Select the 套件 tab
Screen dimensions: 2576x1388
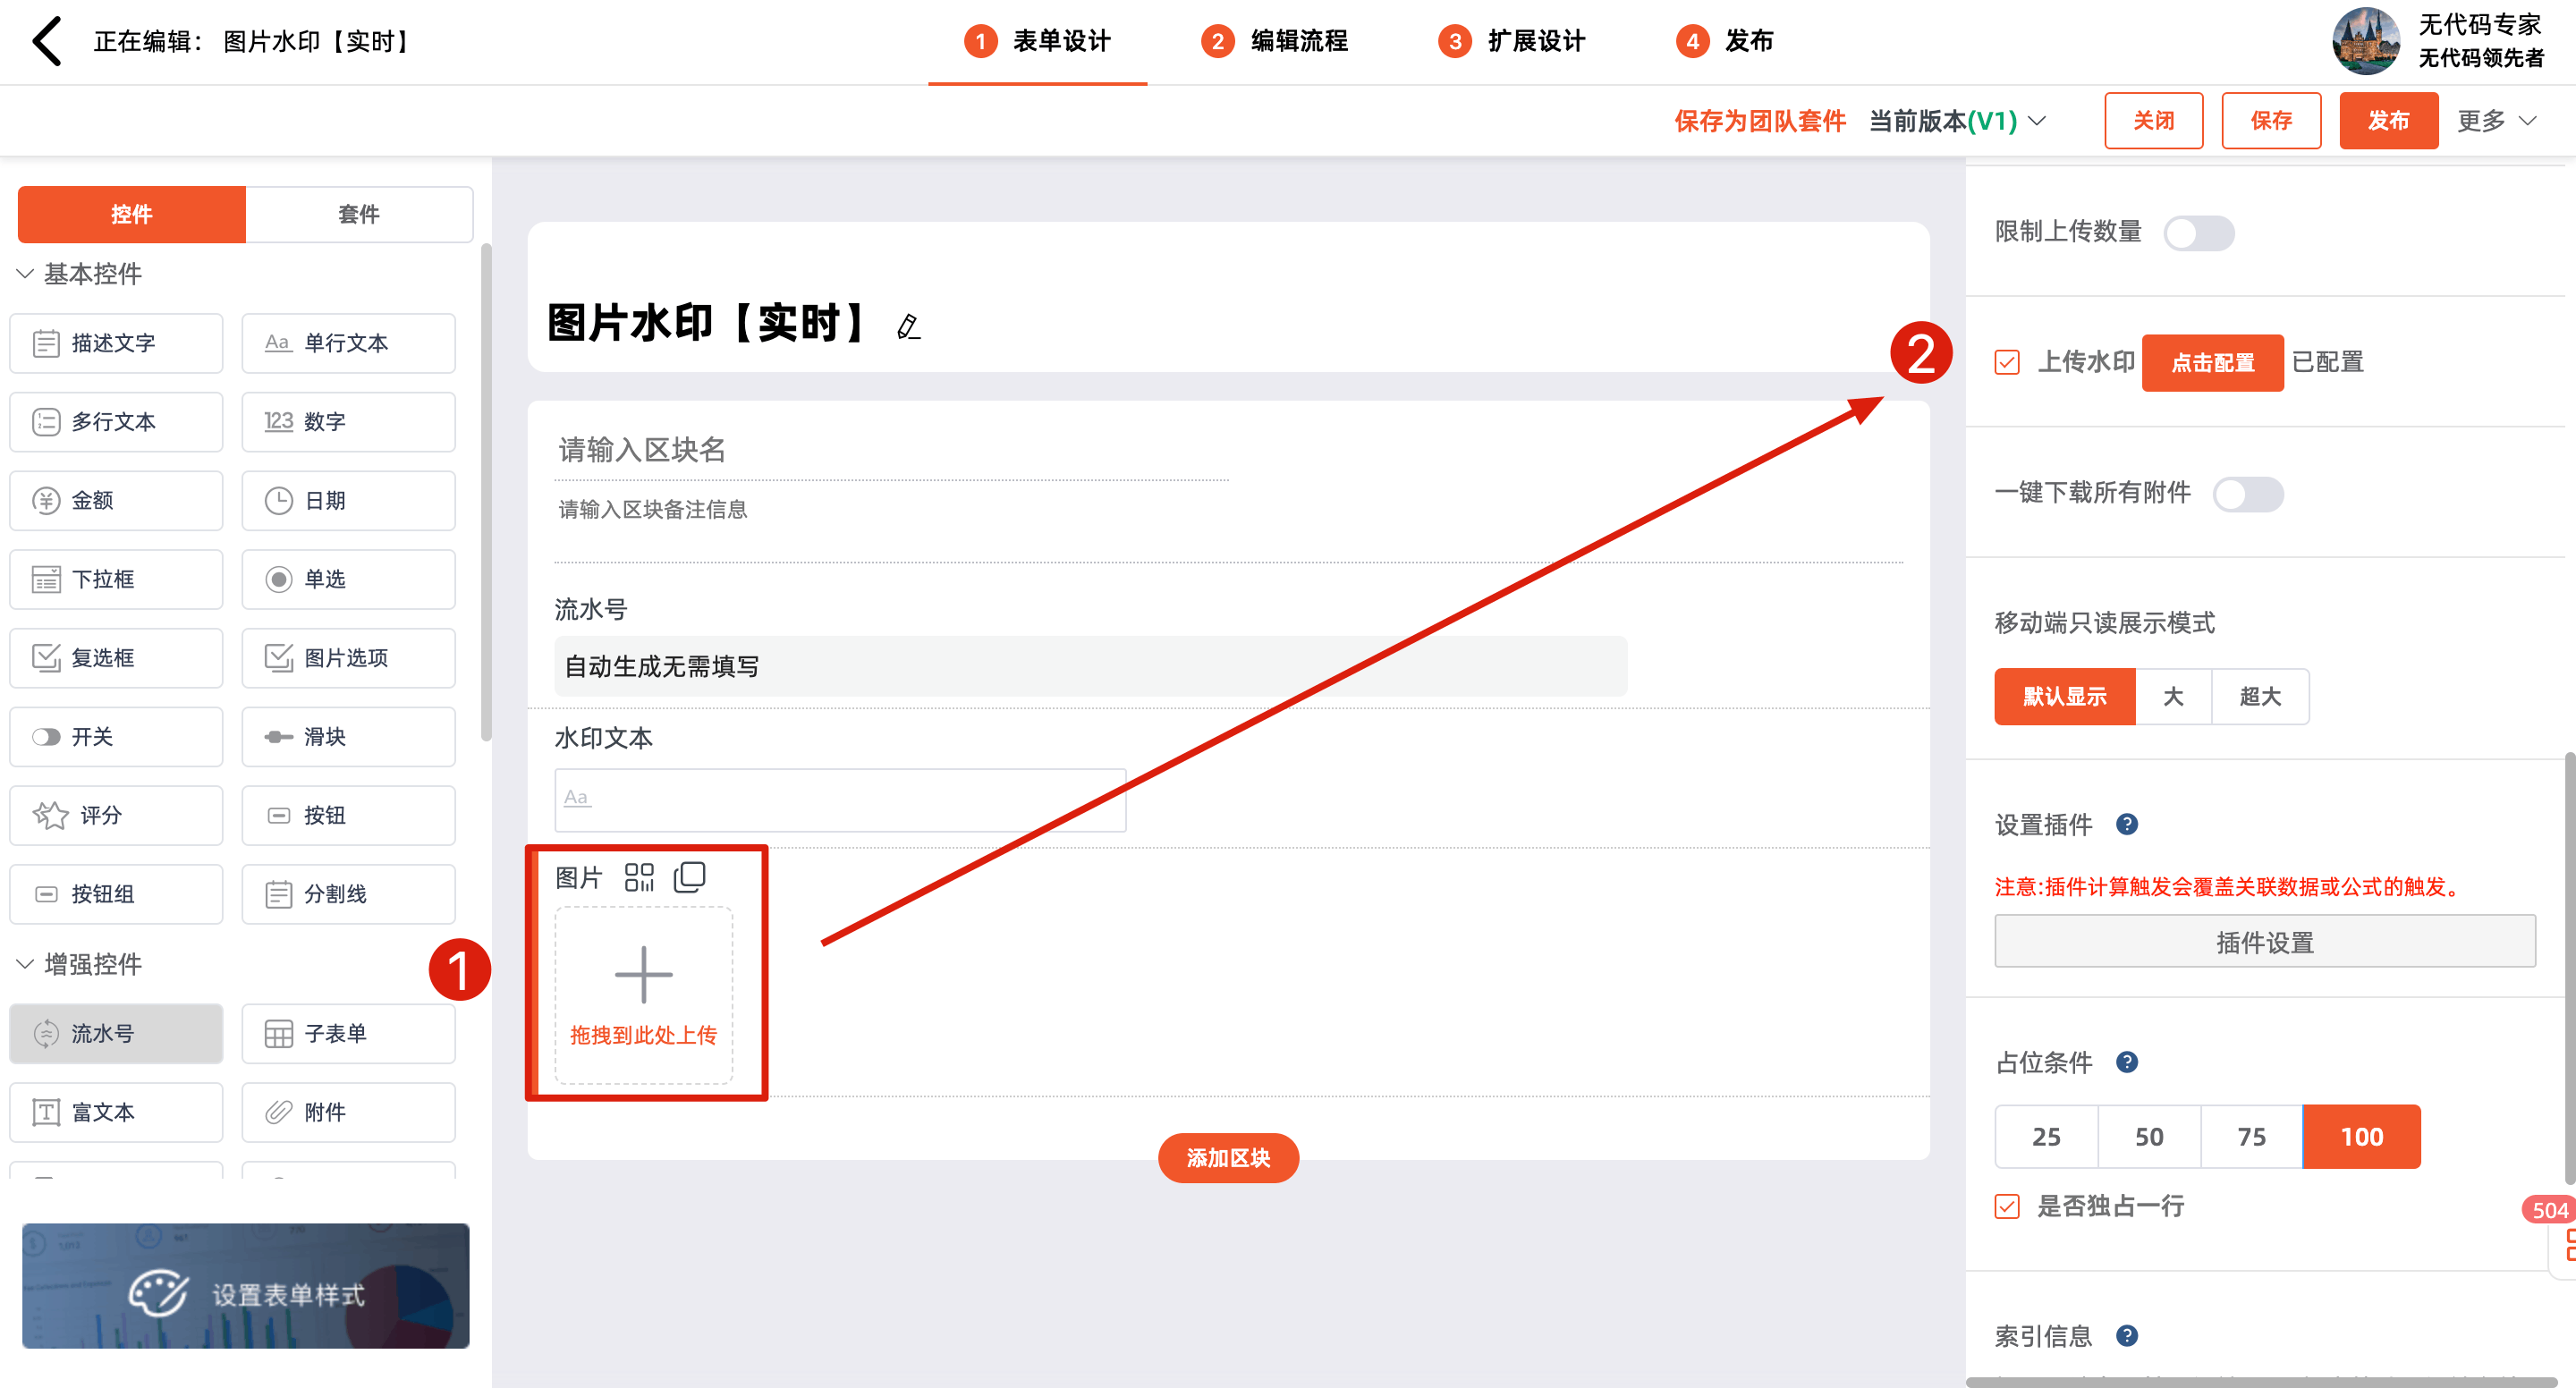pos(359,214)
